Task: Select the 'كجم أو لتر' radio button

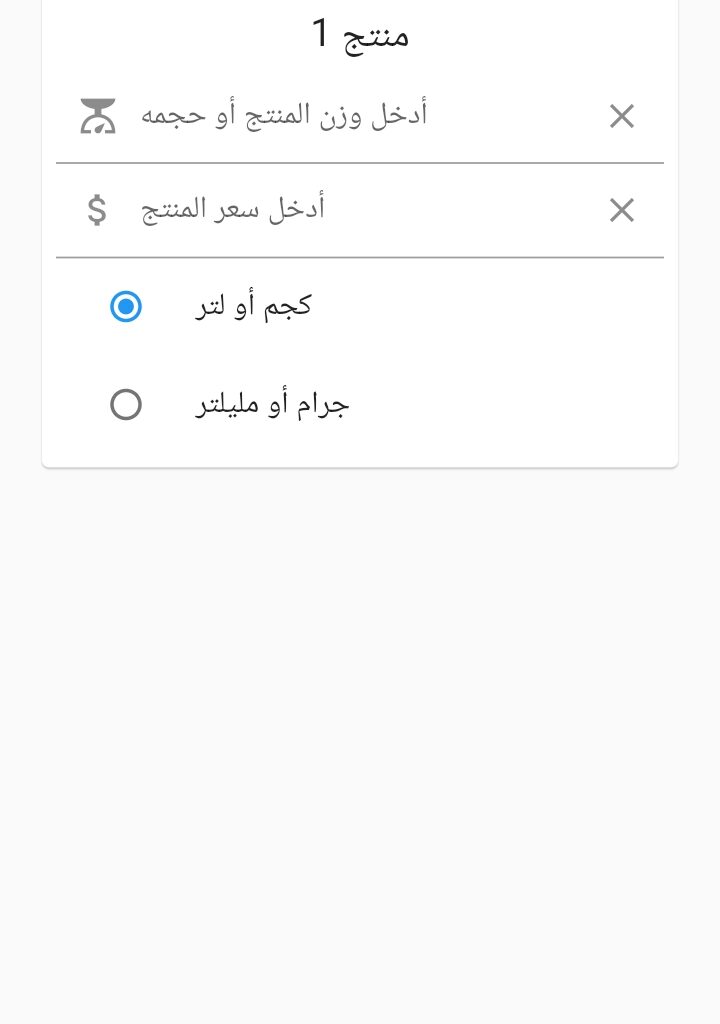Action: point(126,306)
